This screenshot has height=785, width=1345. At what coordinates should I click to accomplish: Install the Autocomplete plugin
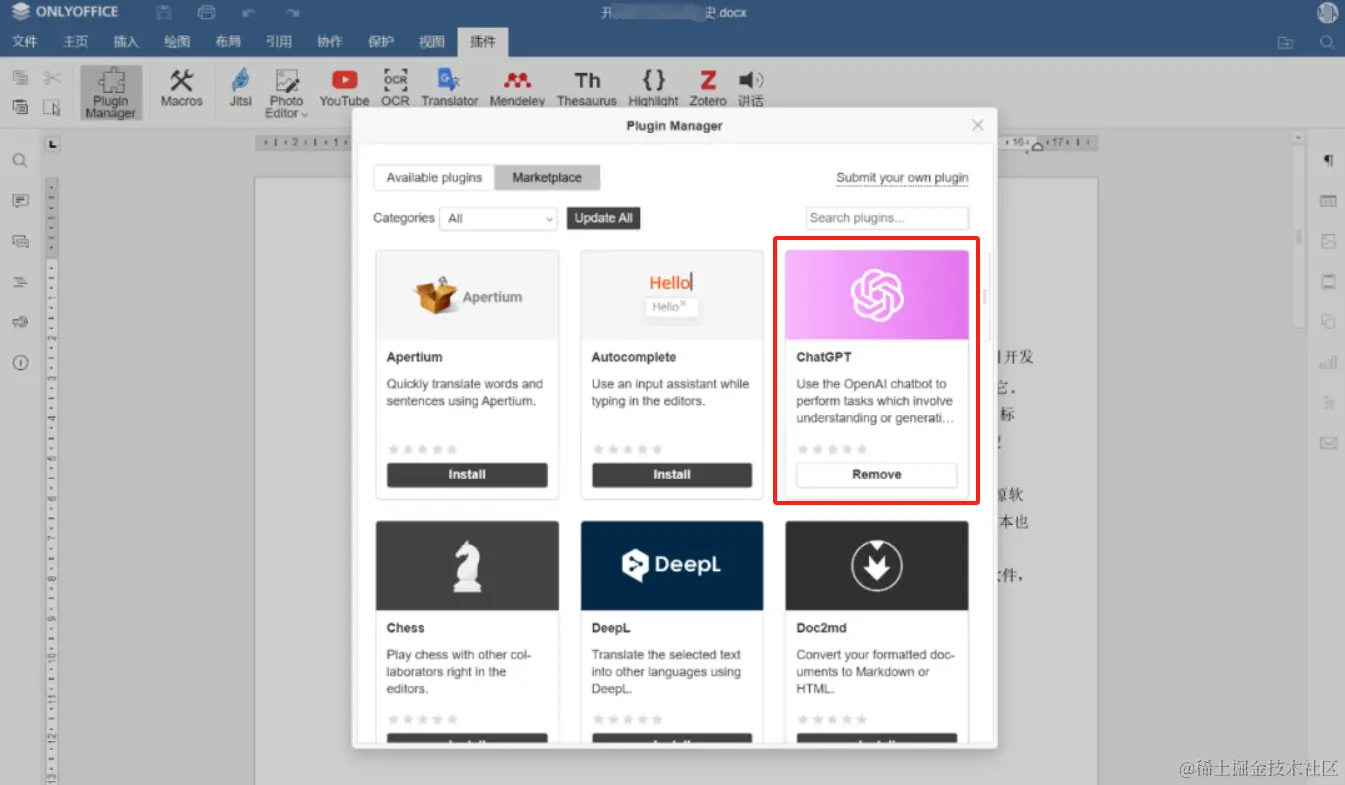tap(672, 475)
